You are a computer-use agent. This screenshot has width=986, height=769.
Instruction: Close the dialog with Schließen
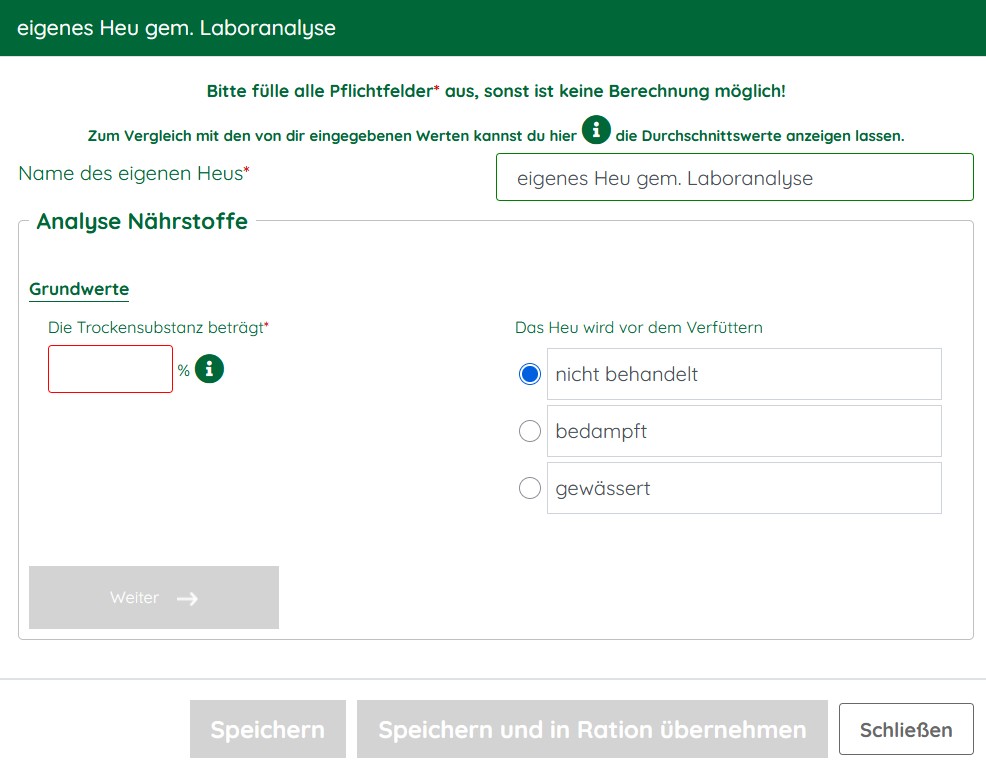[x=905, y=729]
